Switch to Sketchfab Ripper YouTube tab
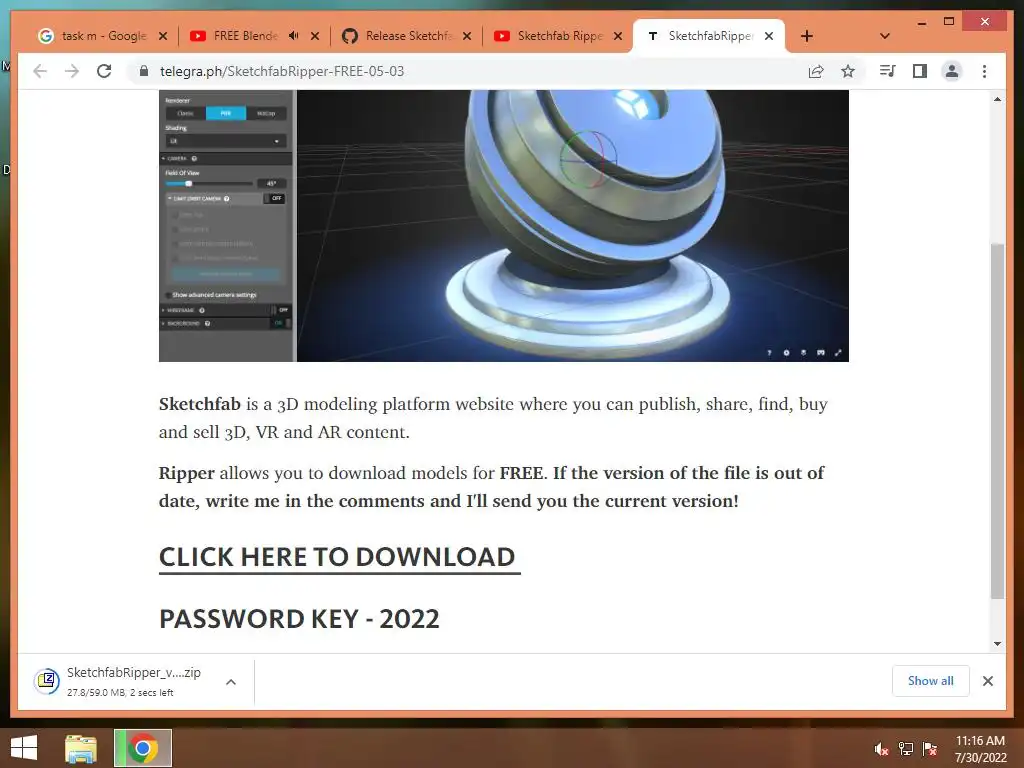The height and width of the screenshot is (768, 1024). pos(560,36)
